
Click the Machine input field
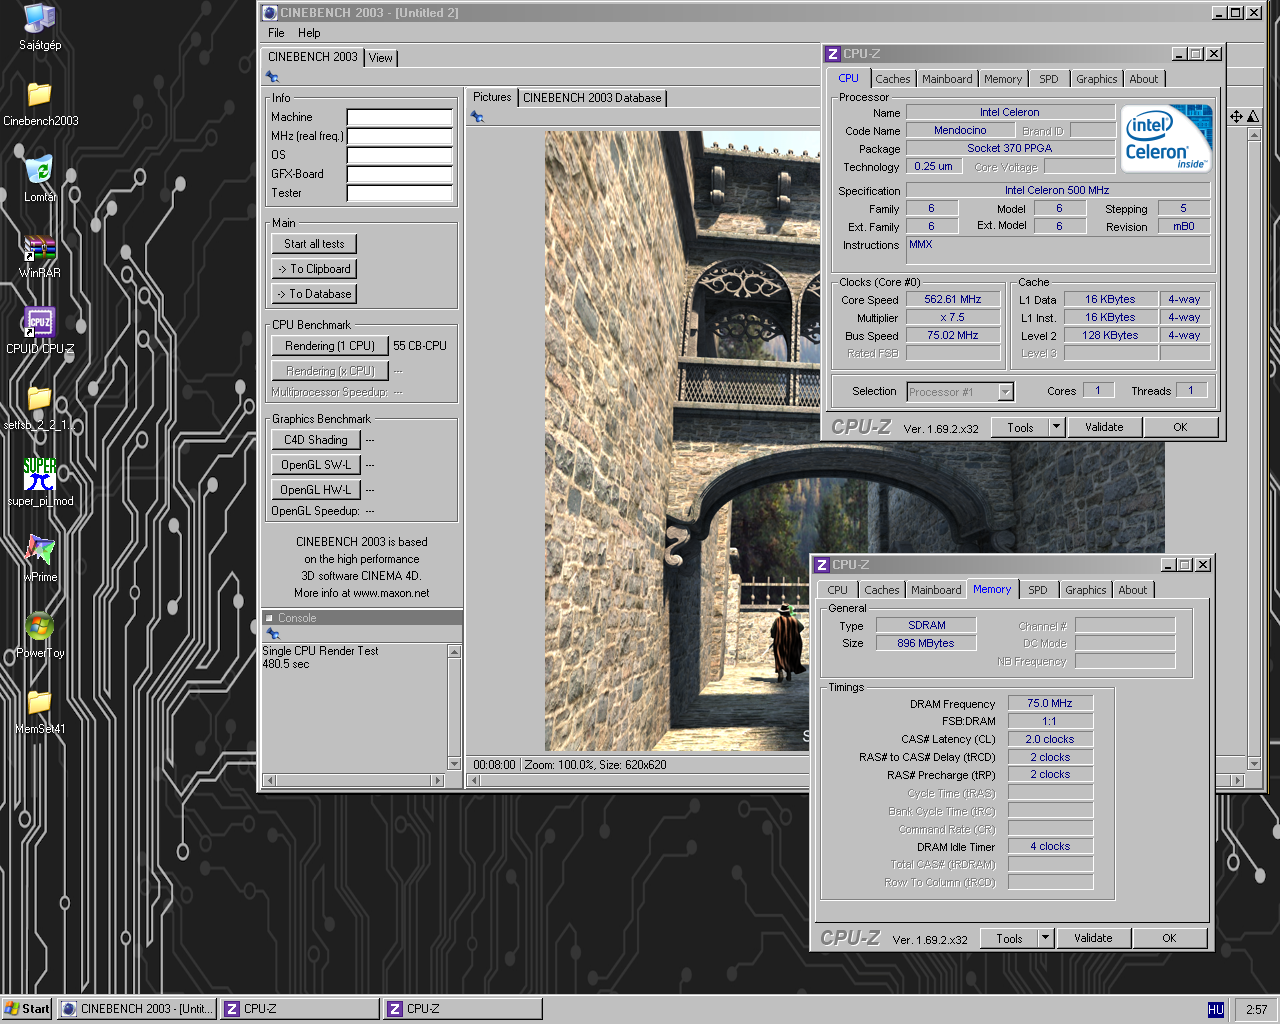(x=399, y=117)
